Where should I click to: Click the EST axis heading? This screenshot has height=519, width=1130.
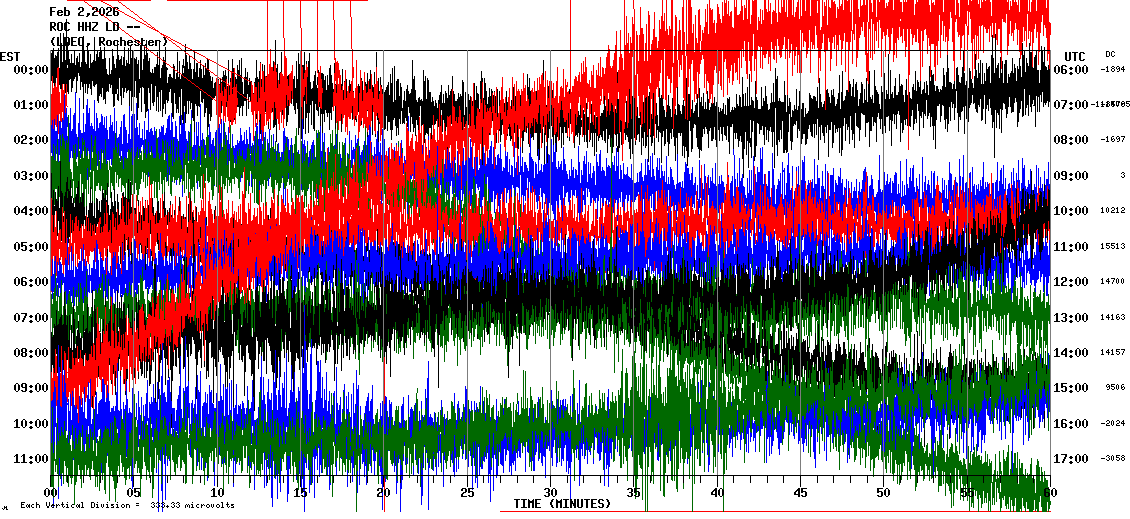click(x=10, y=56)
